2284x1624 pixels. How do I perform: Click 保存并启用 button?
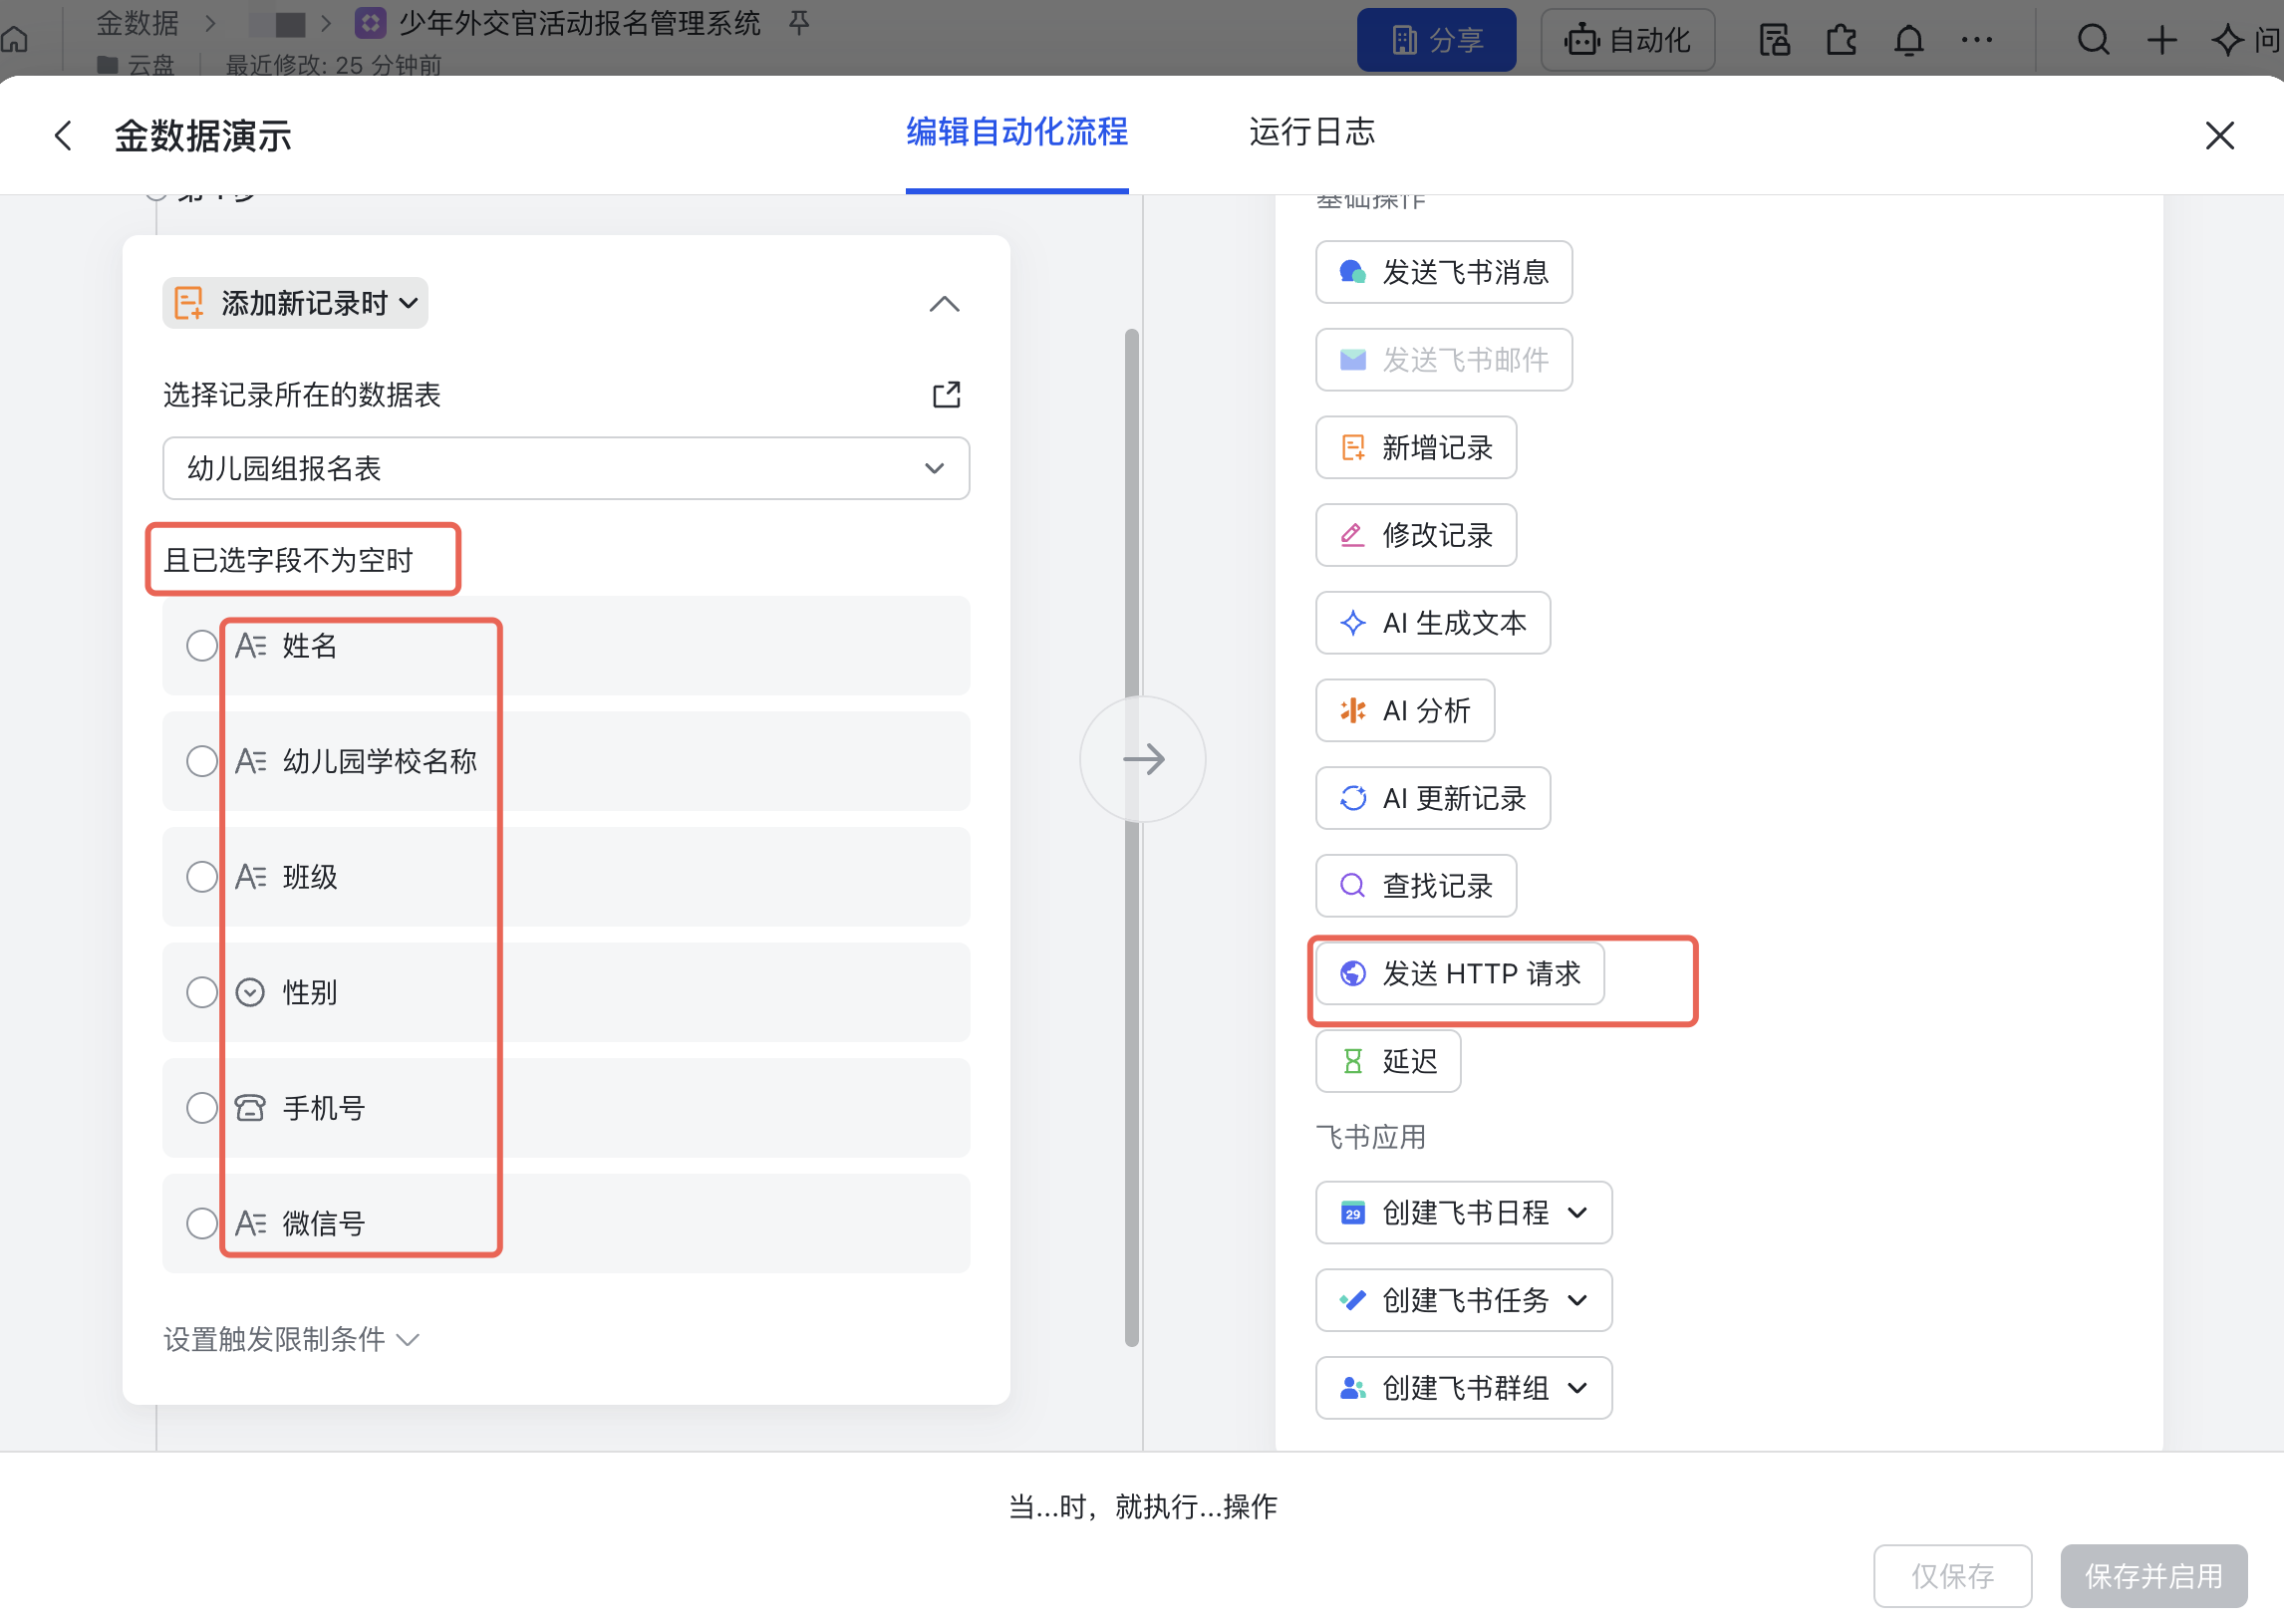pyautogui.click(x=2153, y=1575)
